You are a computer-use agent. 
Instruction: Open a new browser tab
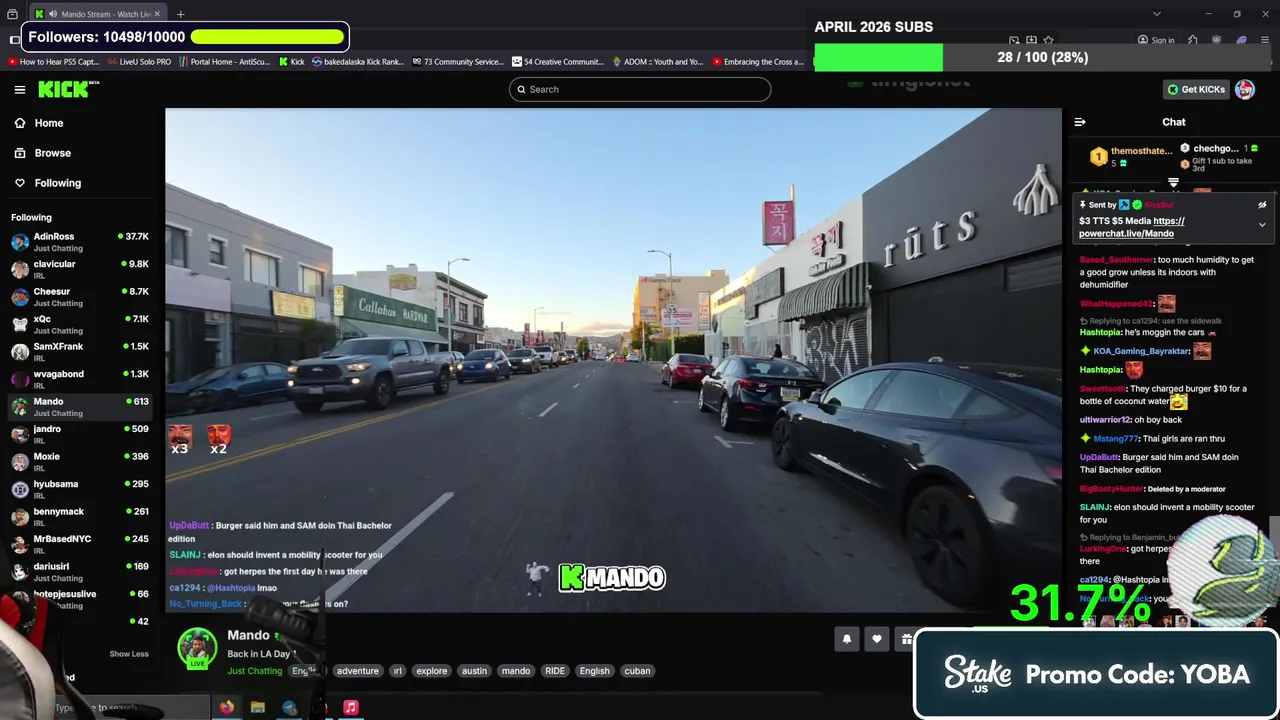coord(181,14)
